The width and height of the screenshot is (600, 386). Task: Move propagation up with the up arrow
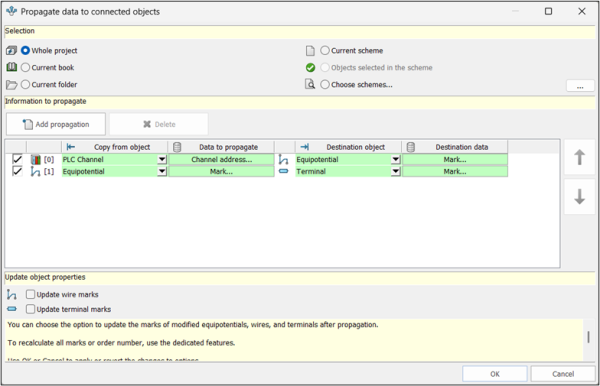click(x=579, y=157)
